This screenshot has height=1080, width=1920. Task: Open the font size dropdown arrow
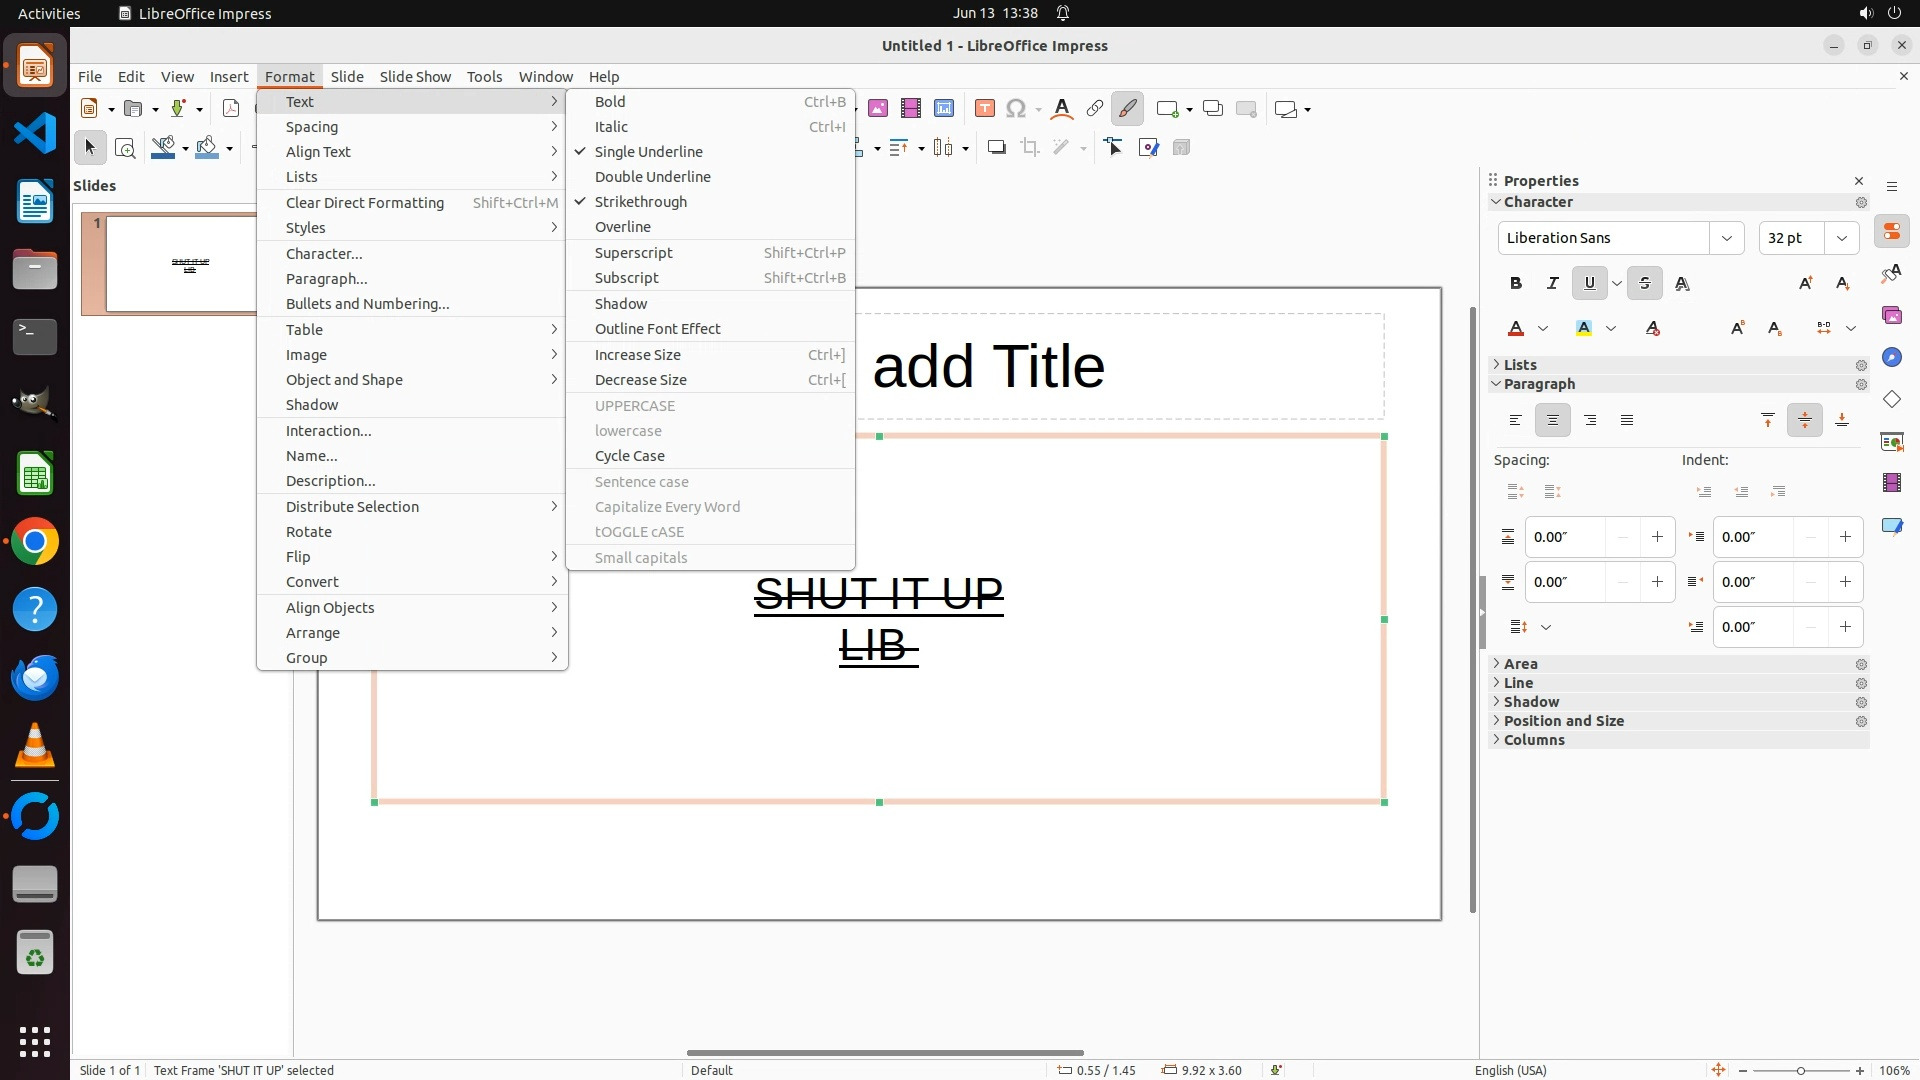tap(1841, 238)
